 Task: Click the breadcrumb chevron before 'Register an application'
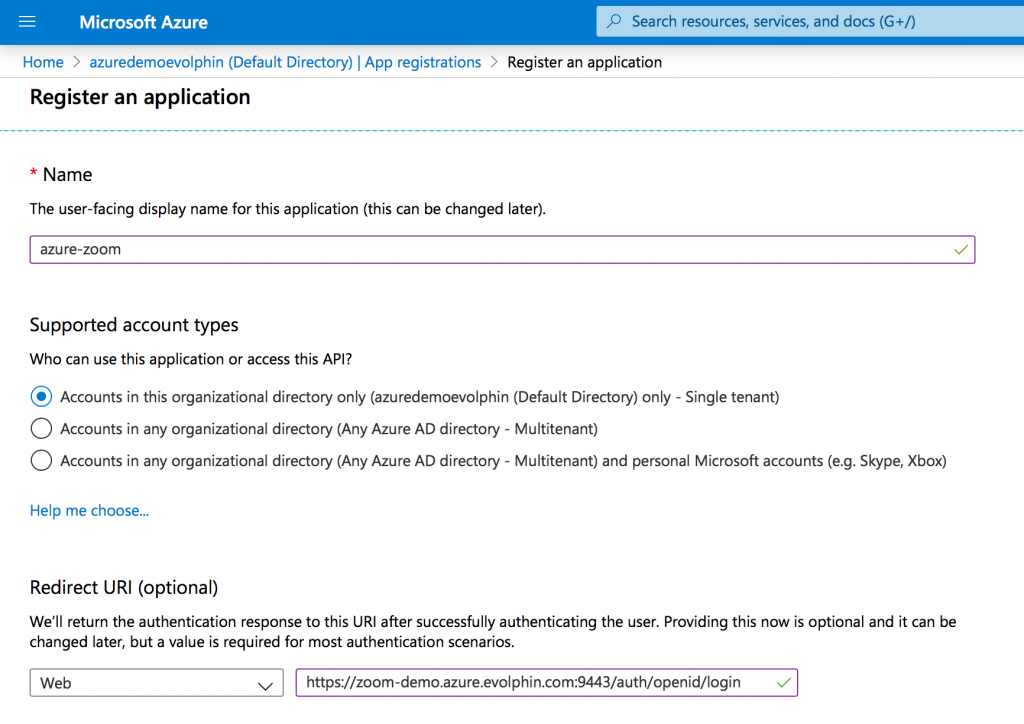click(494, 62)
